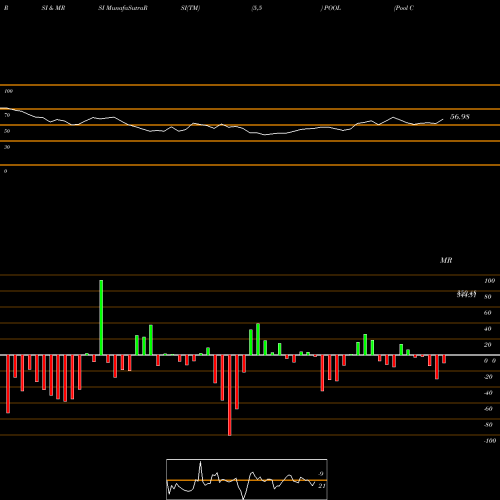Click the MR axis label 40

[x=488, y=329]
